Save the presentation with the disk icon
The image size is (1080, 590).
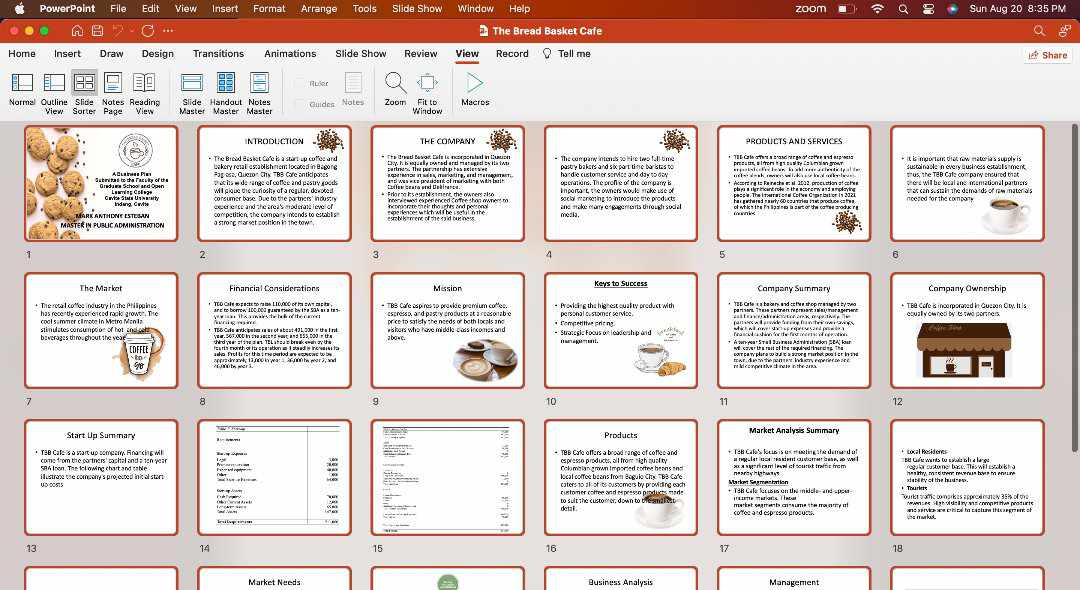point(98,31)
